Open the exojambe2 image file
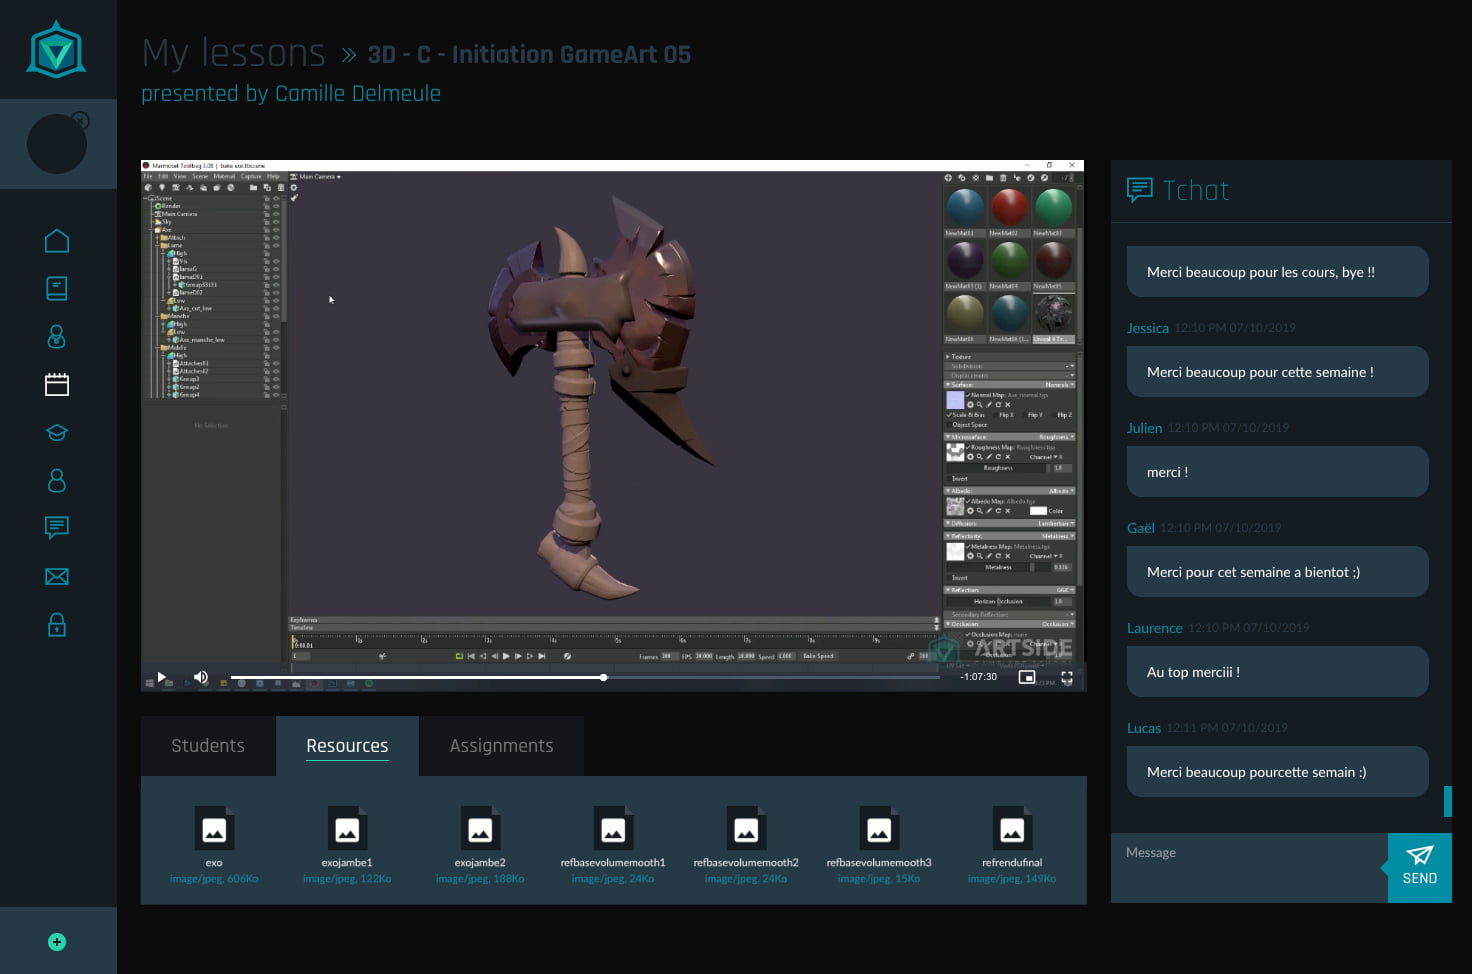 pos(480,844)
